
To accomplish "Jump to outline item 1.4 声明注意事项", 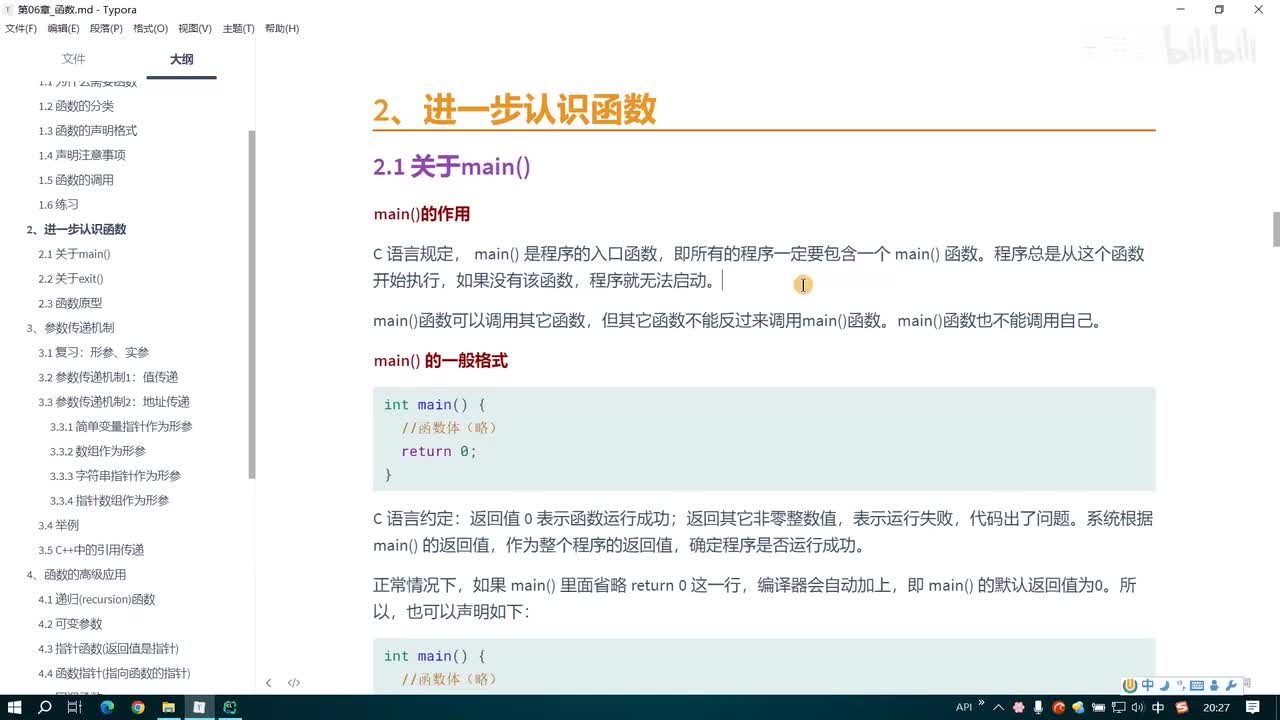I will pos(82,155).
